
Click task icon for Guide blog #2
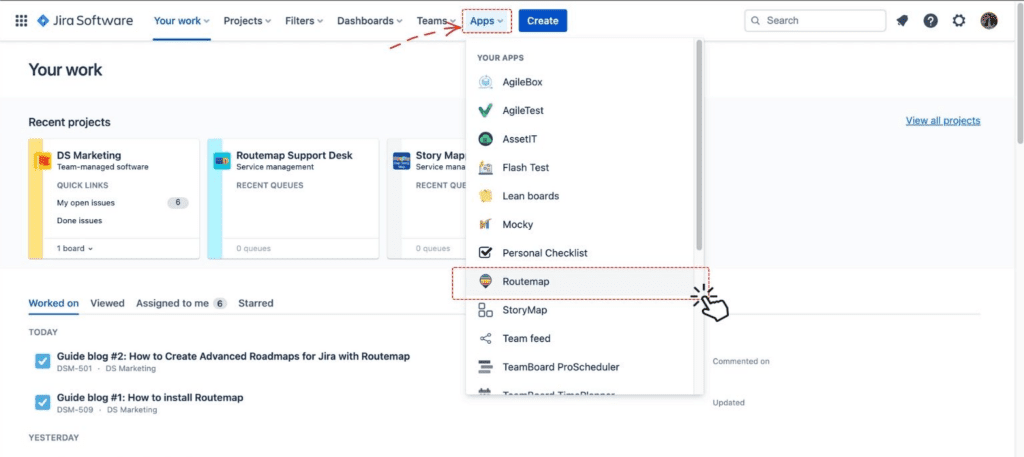[42, 361]
